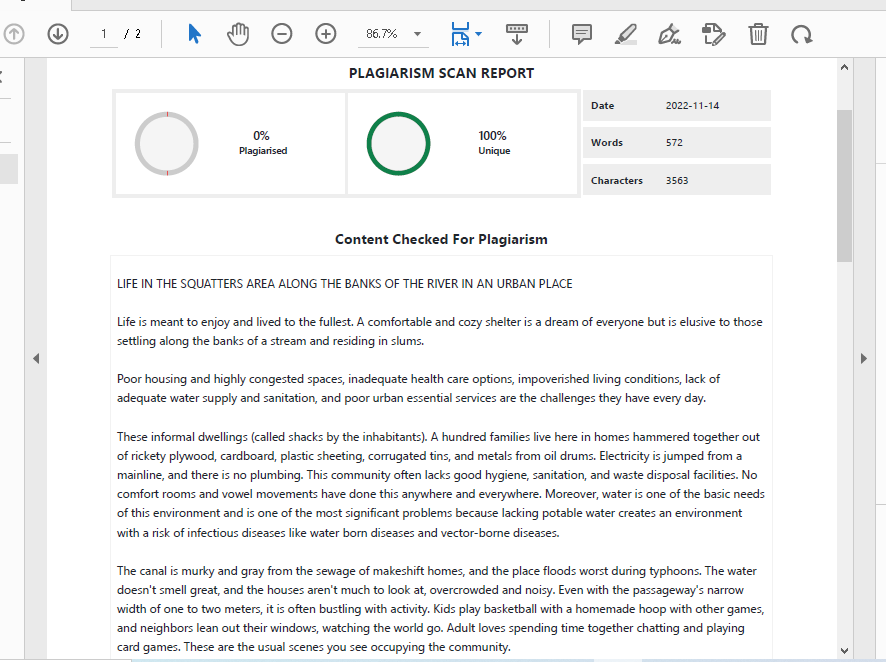Image resolution: width=886 pixels, height=662 pixels.
Task: Click the 0% Plagiarised gauge circle
Action: (x=167, y=143)
